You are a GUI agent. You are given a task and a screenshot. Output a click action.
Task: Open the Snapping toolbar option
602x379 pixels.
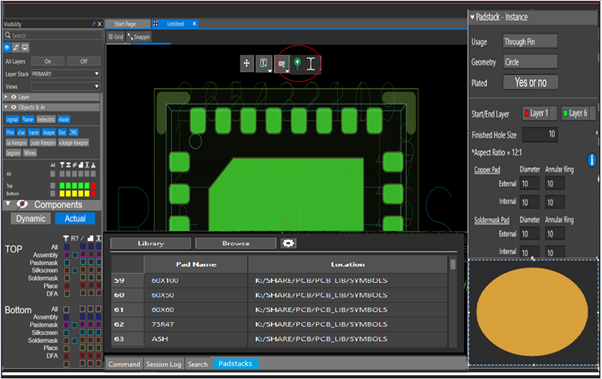(139, 37)
